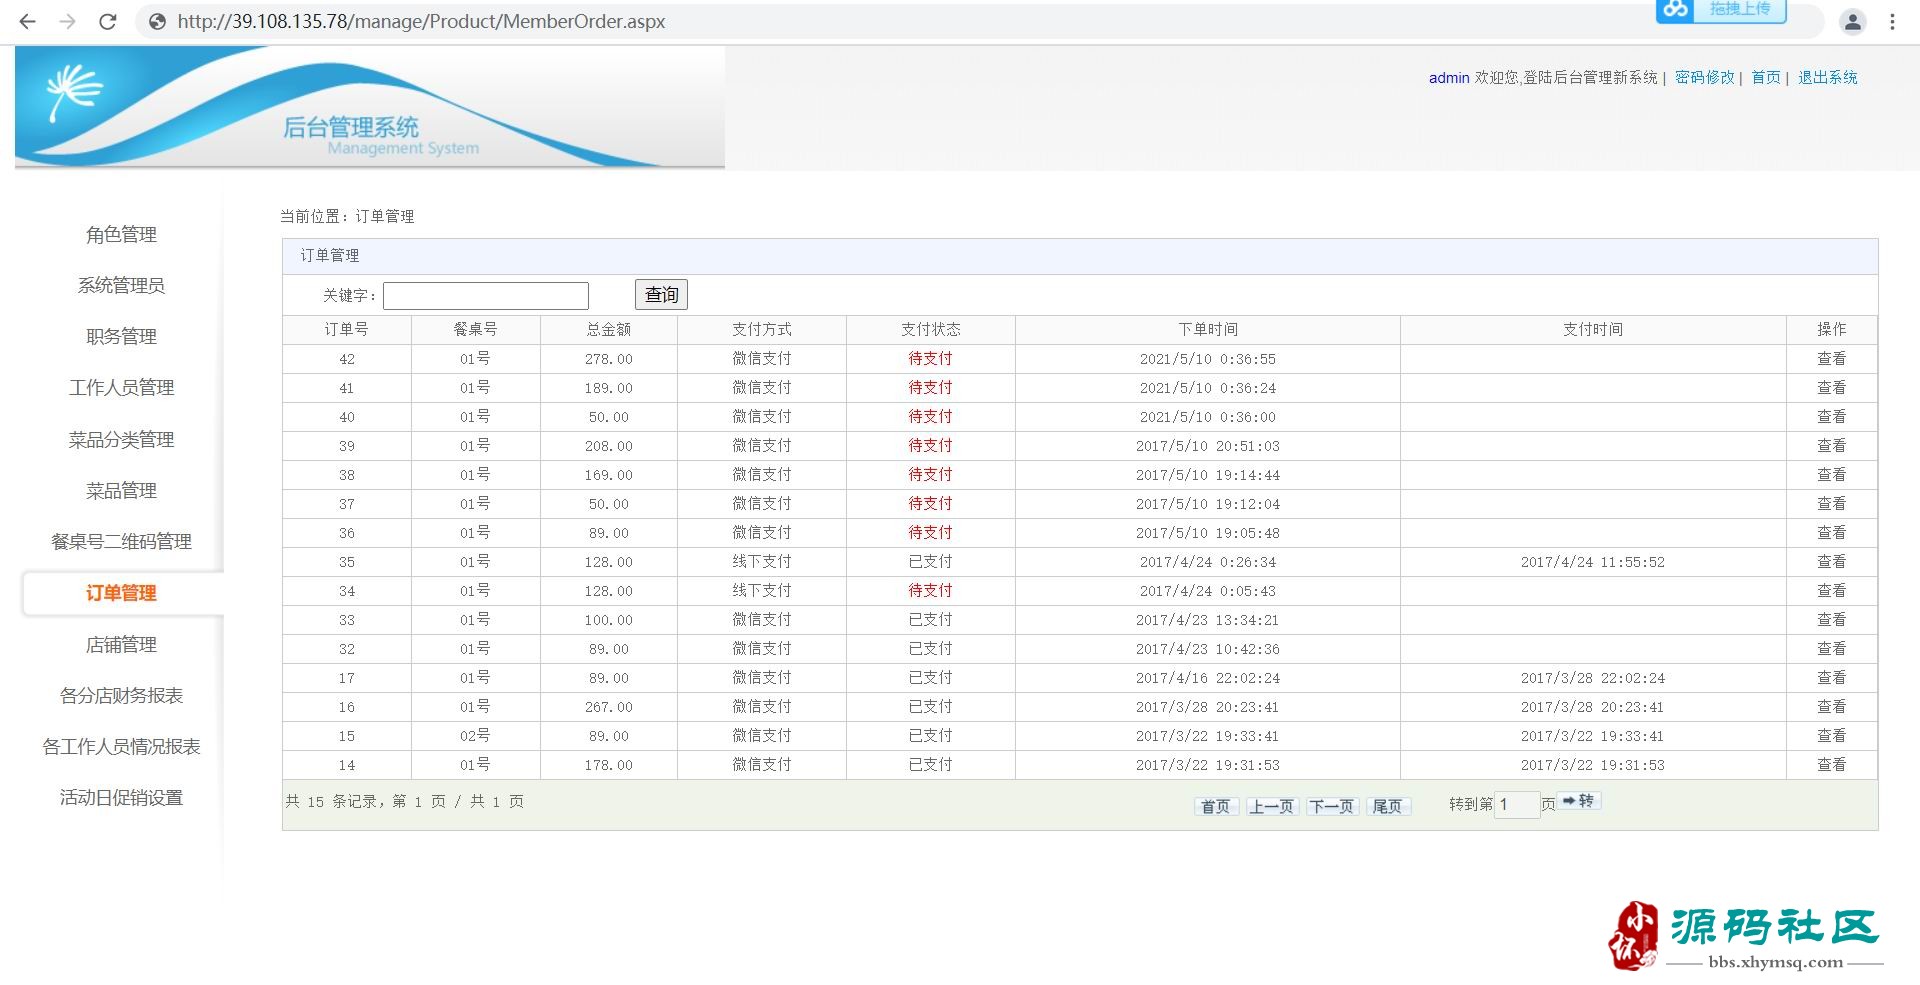1920x985 pixels.
Task: View order 16 via 查看
Action: click(1831, 706)
